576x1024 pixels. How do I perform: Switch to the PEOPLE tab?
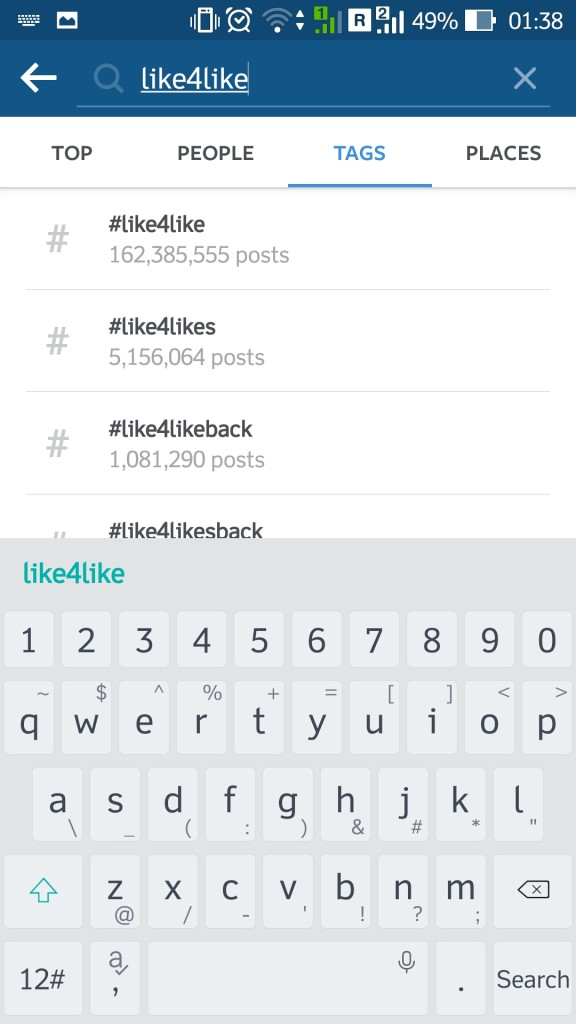point(216,153)
